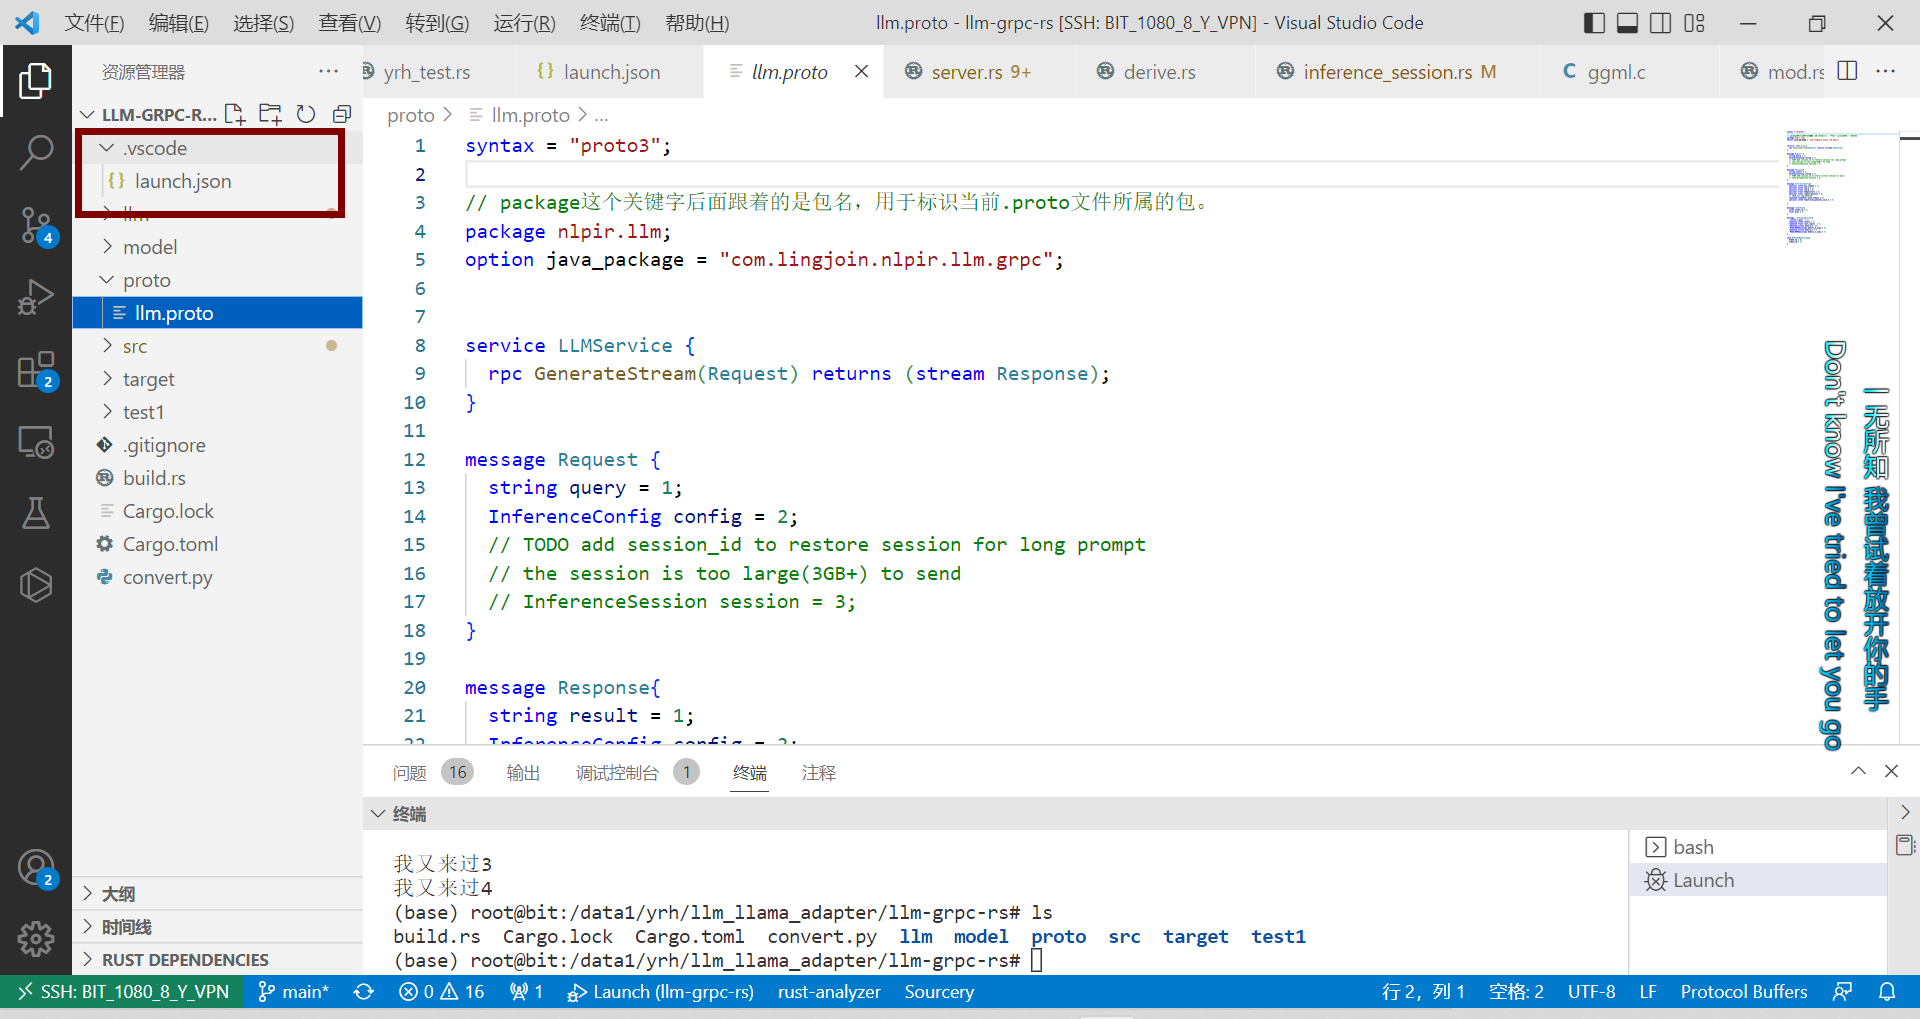Image resolution: width=1920 pixels, height=1019 pixels.
Task: Expand the RUST DEPENDENCIES section
Action: coord(217,959)
